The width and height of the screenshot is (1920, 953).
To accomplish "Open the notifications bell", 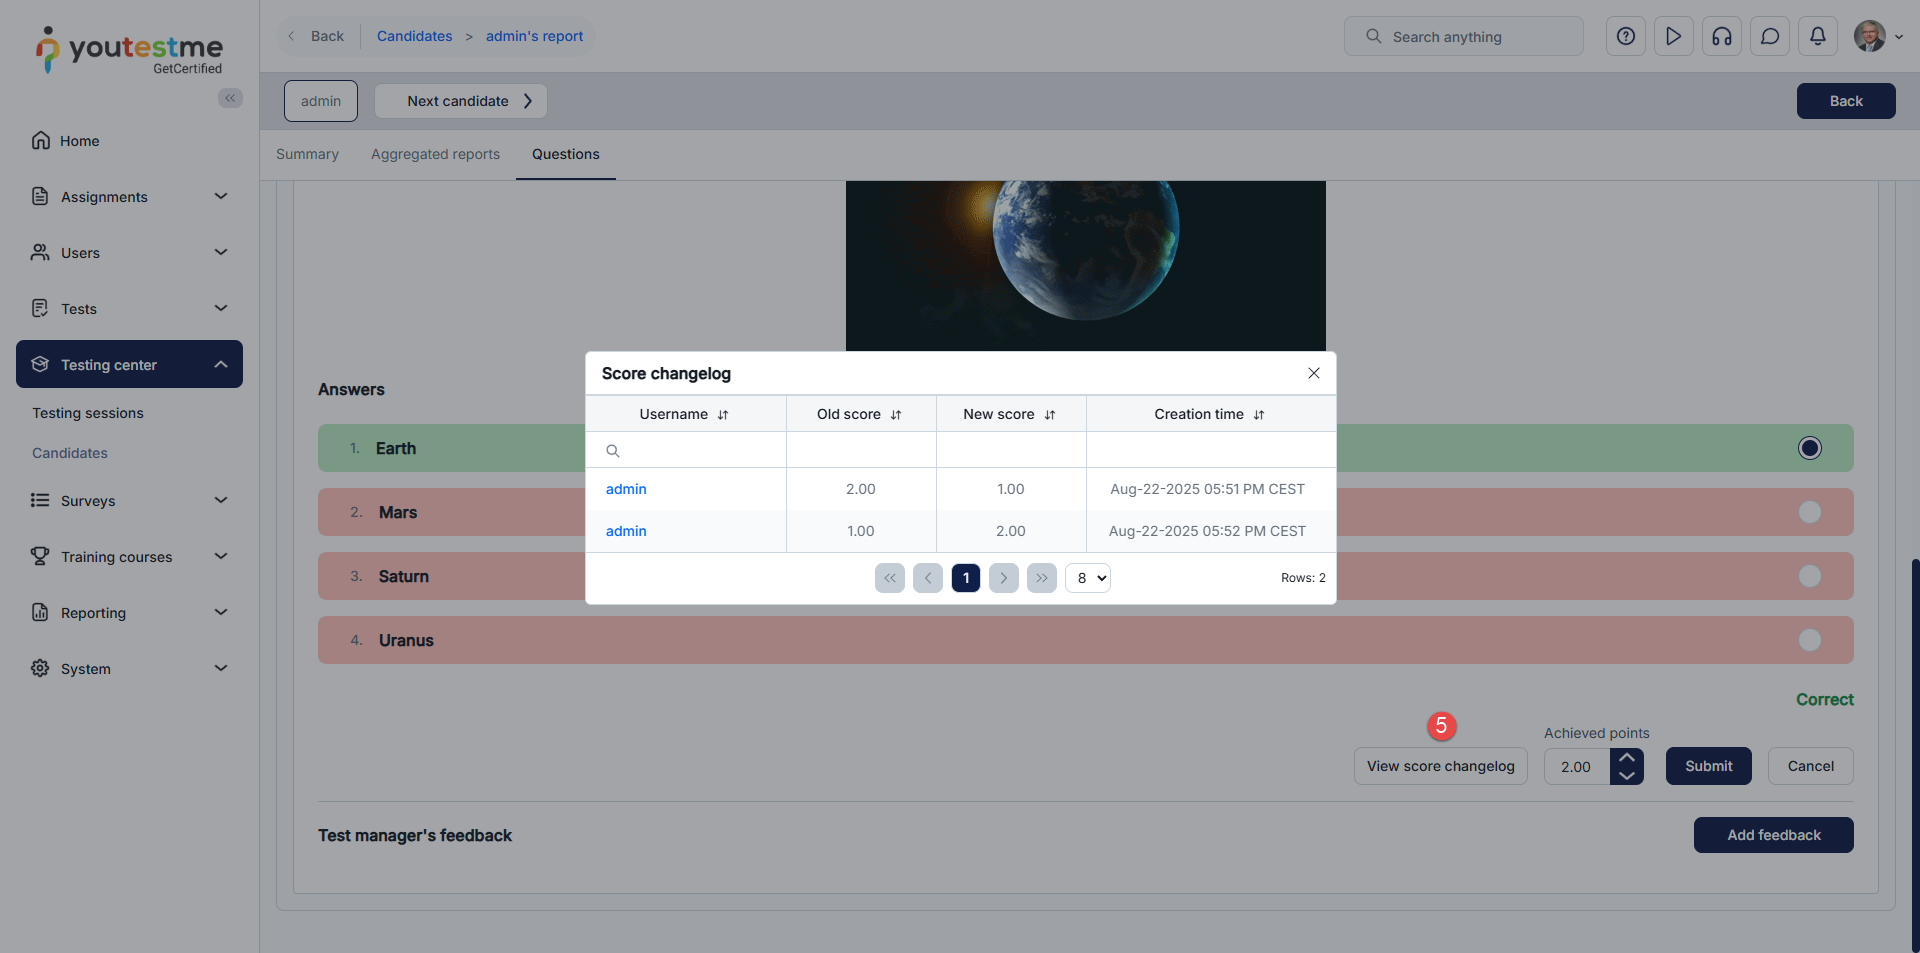I will click(1817, 37).
